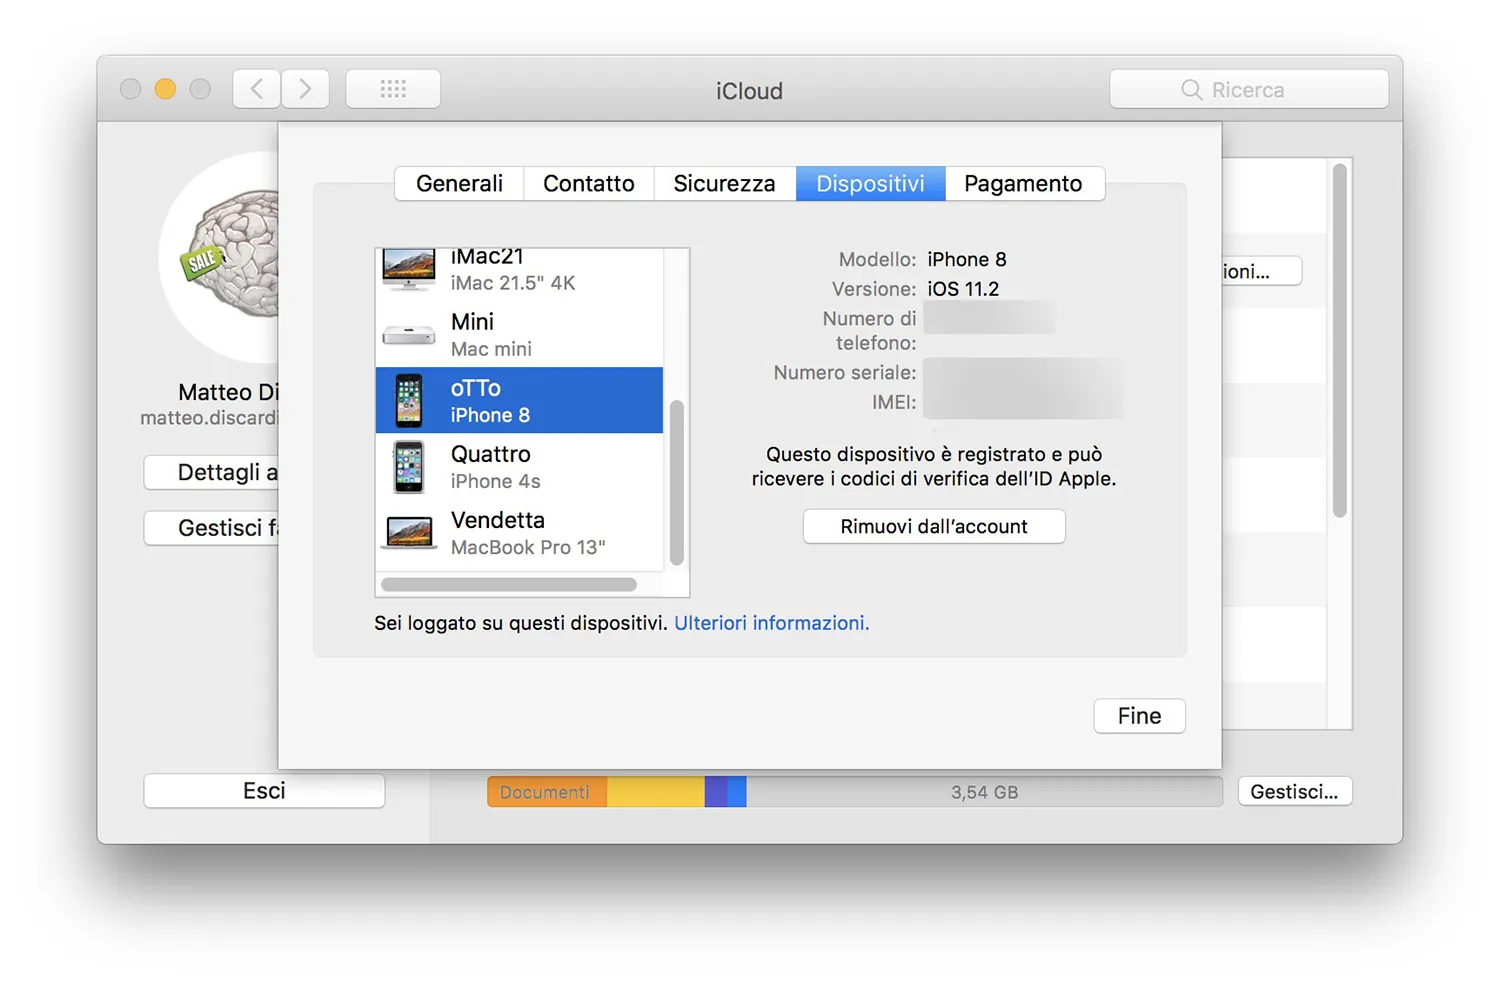
Task: Click the Quattro iPhone 4s icon
Action: [x=409, y=467]
